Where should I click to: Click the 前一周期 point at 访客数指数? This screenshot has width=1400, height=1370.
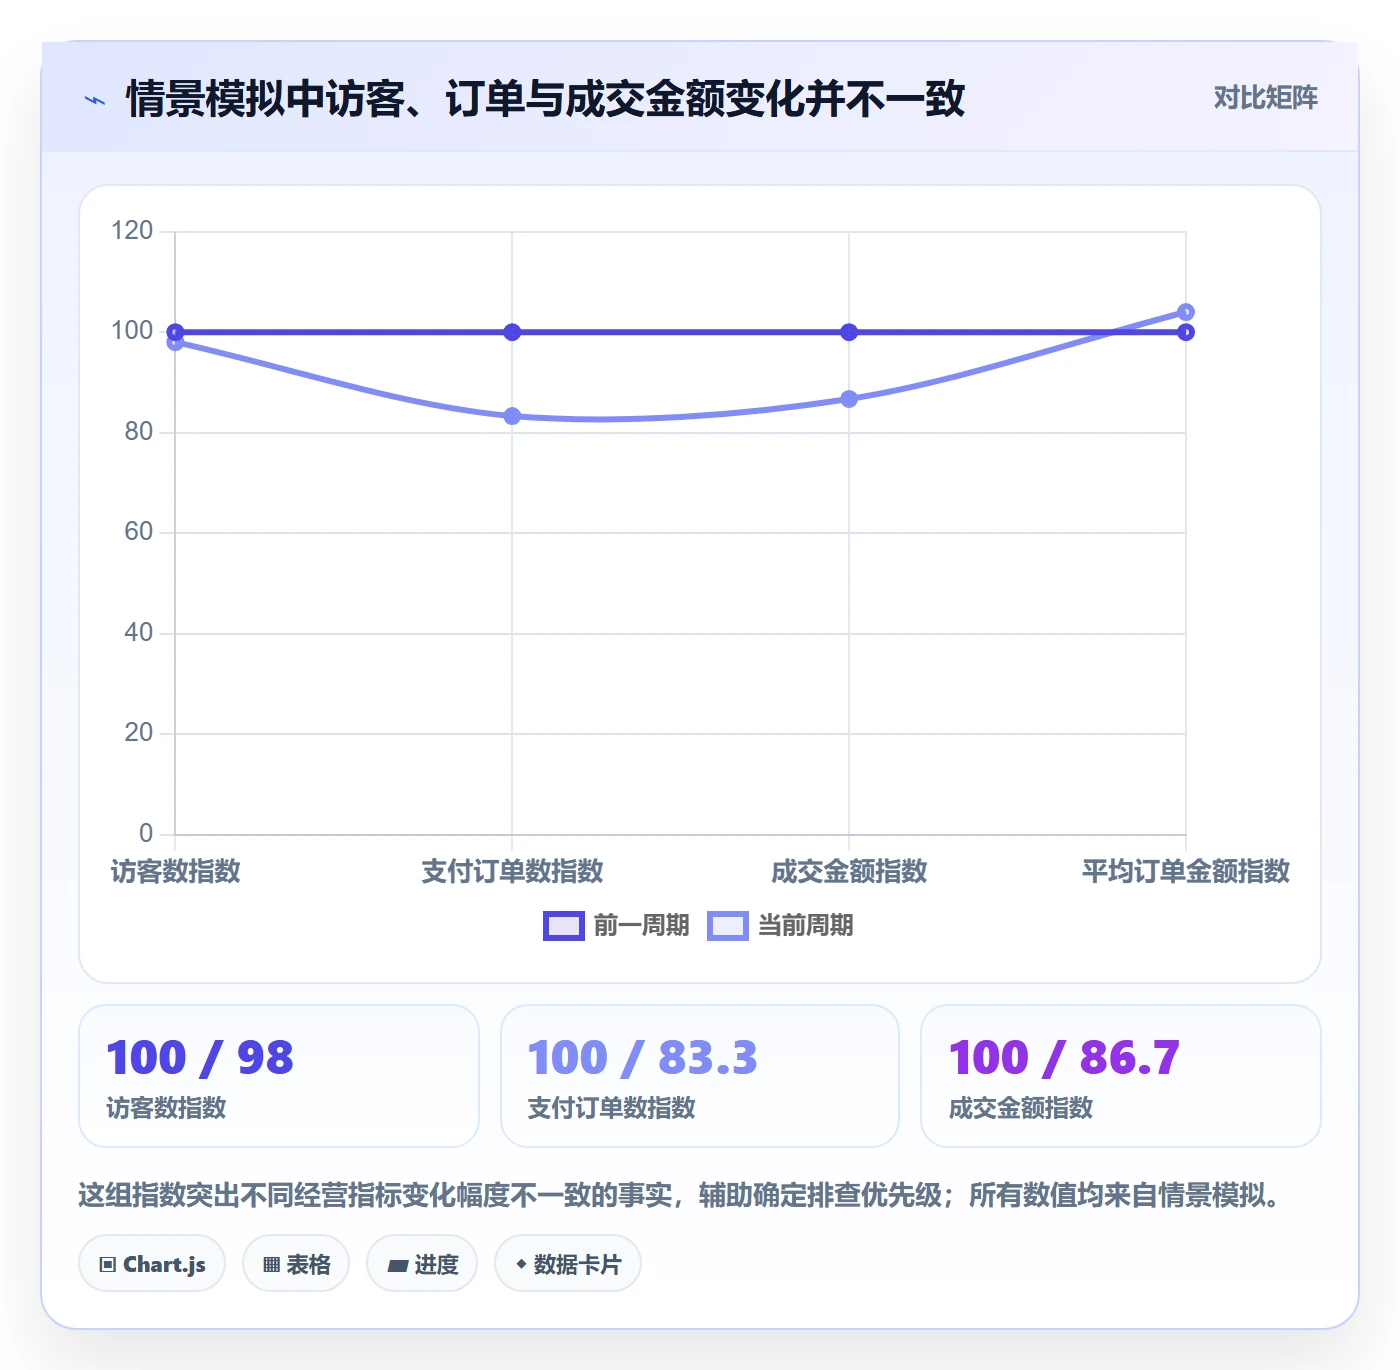click(x=175, y=332)
